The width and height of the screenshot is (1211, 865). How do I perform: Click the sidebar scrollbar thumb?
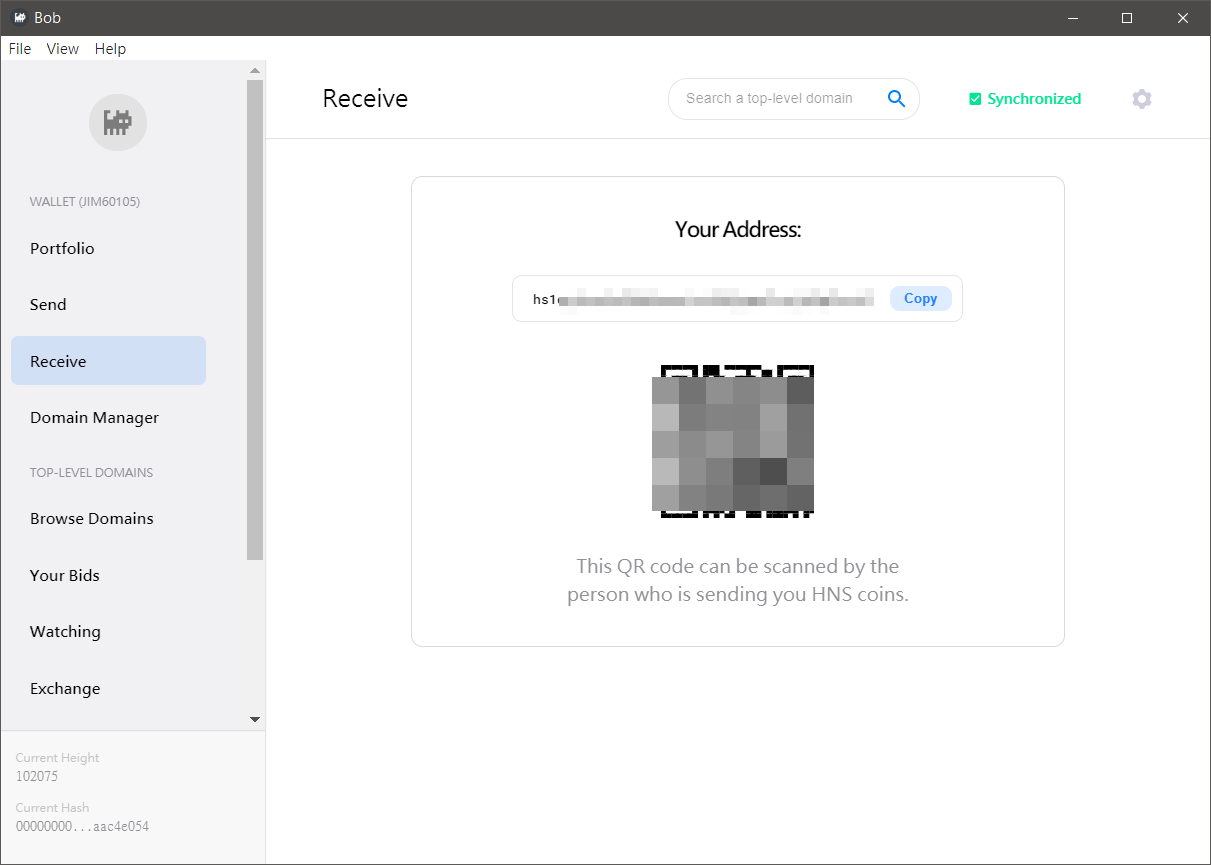point(255,320)
